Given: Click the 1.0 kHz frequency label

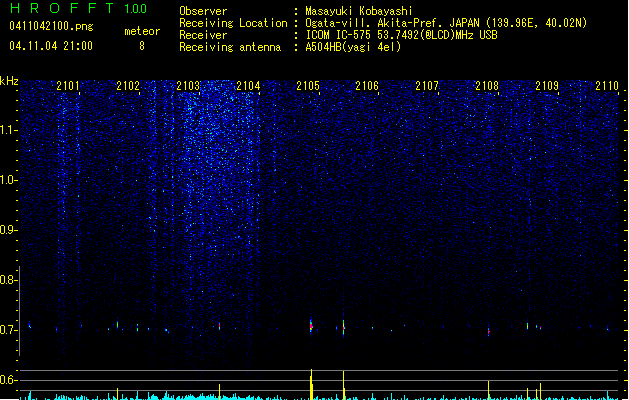Looking at the screenshot, I should (x=8, y=180).
